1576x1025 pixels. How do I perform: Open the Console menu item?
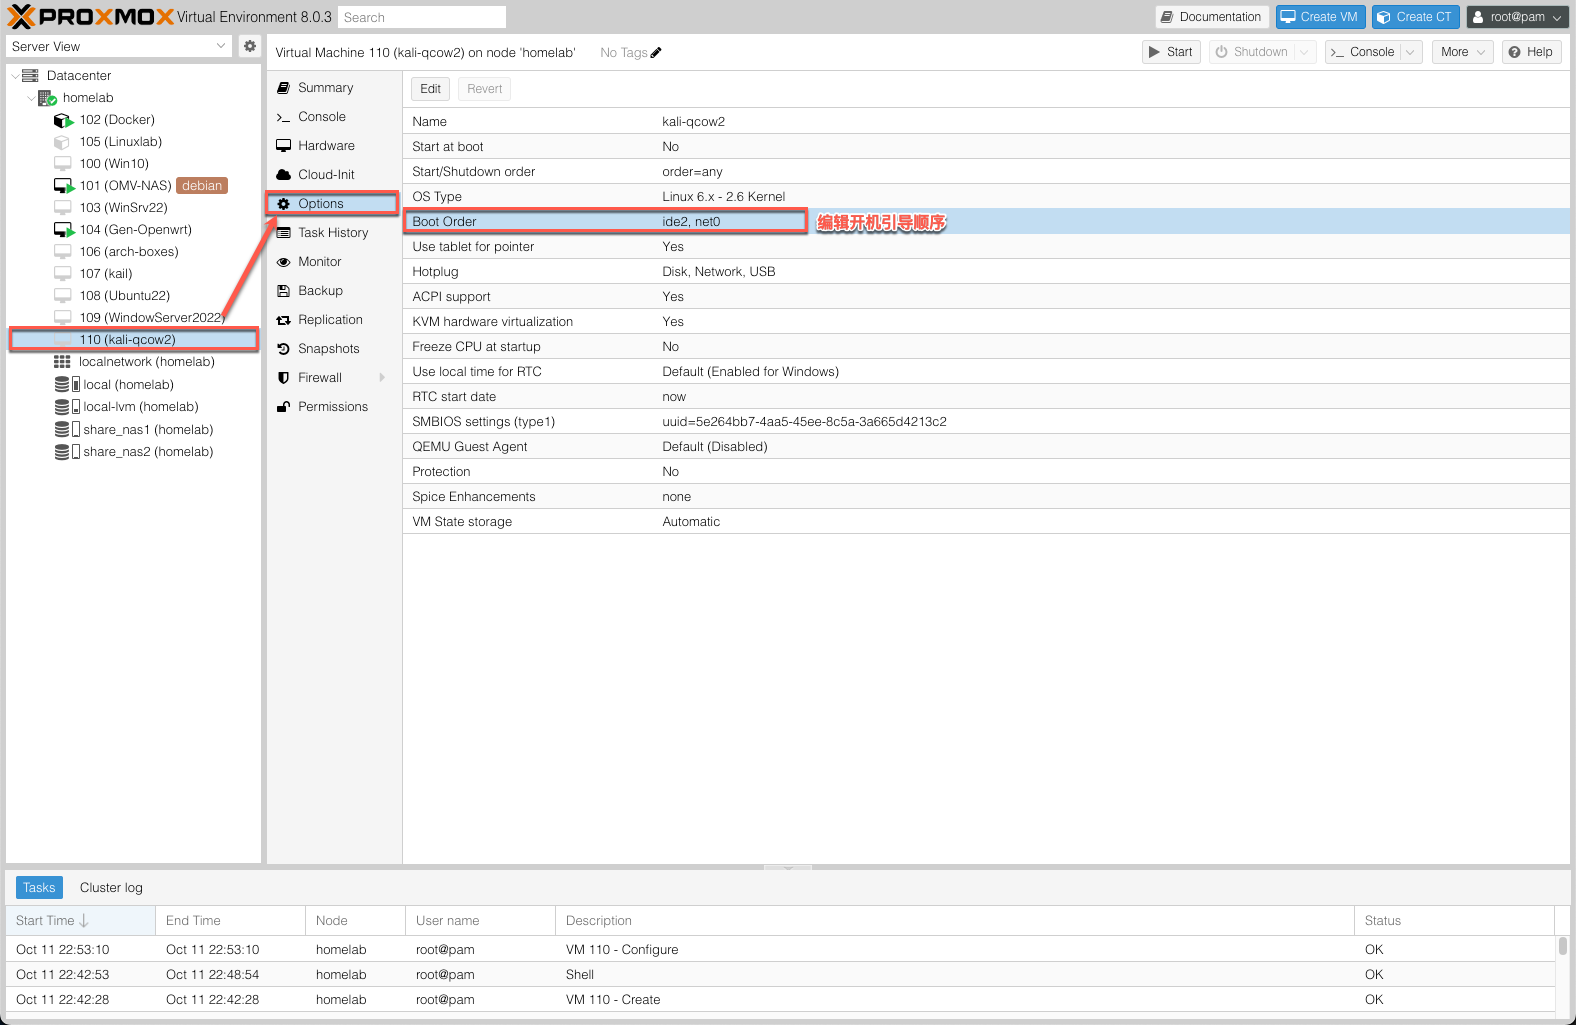[333, 117]
